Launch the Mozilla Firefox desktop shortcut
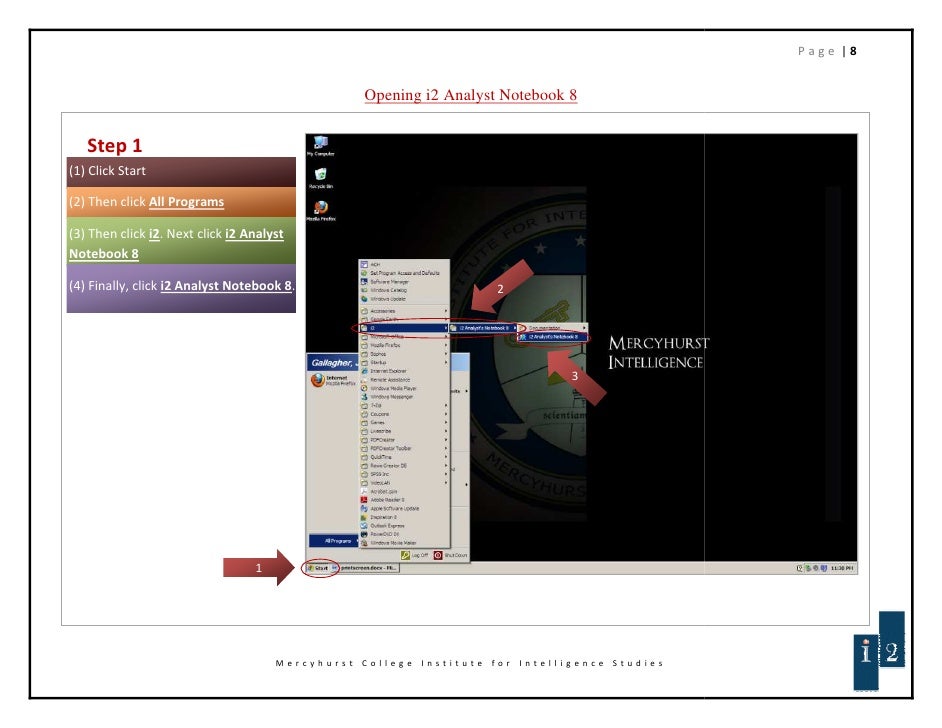The width and height of the screenshot is (942, 728). pos(321,210)
